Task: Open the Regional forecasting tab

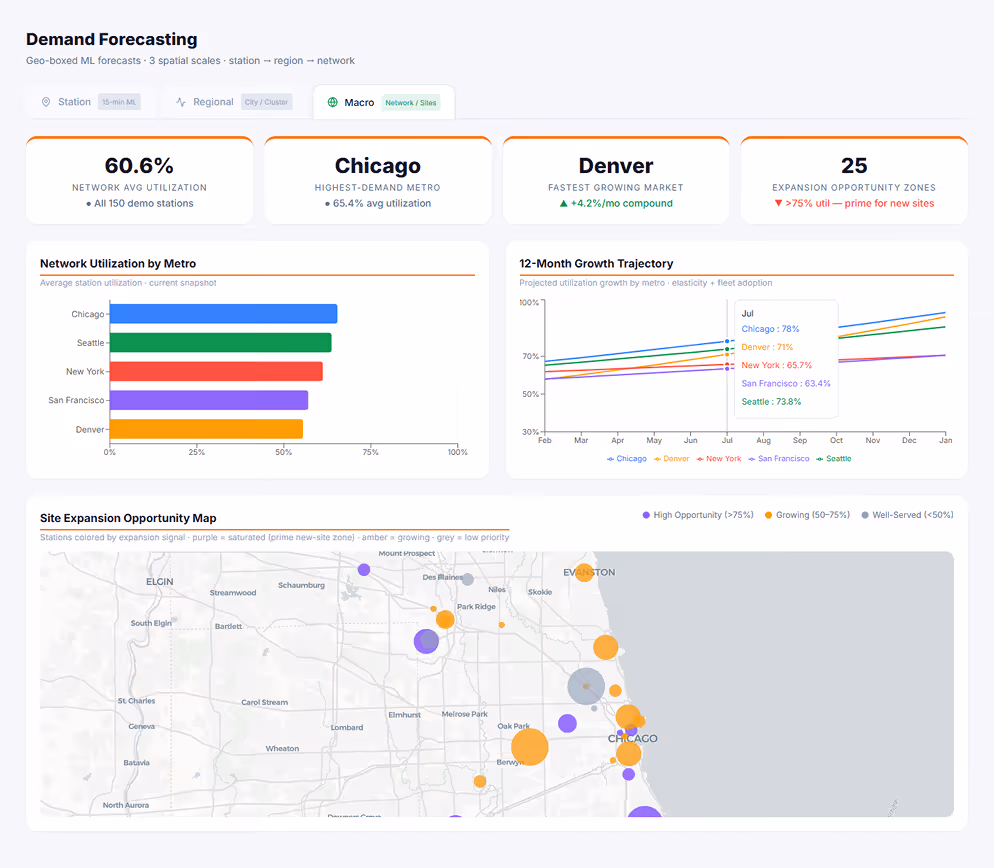Action: pos(233,102)
